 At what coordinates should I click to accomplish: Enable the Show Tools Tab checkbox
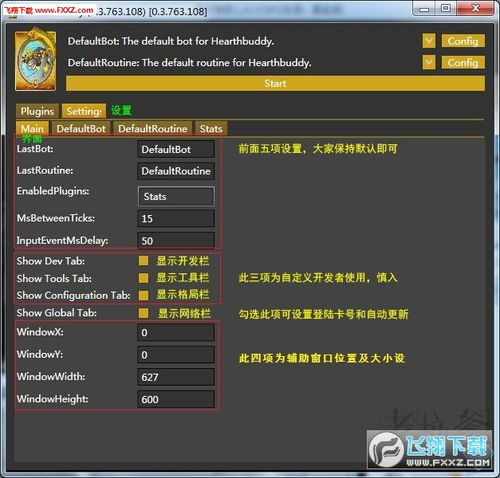click(144, 278)
